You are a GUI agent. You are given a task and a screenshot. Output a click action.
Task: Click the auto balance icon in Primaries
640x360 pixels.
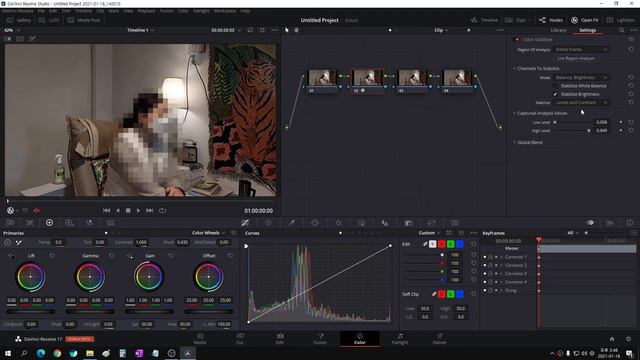coord(8,242)
